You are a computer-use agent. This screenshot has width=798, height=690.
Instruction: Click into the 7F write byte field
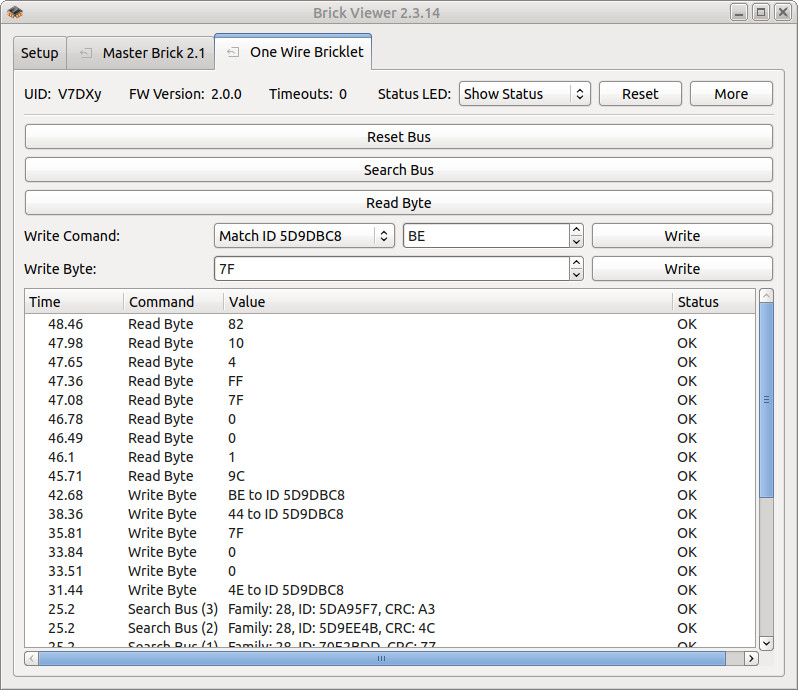coord(390,269)
